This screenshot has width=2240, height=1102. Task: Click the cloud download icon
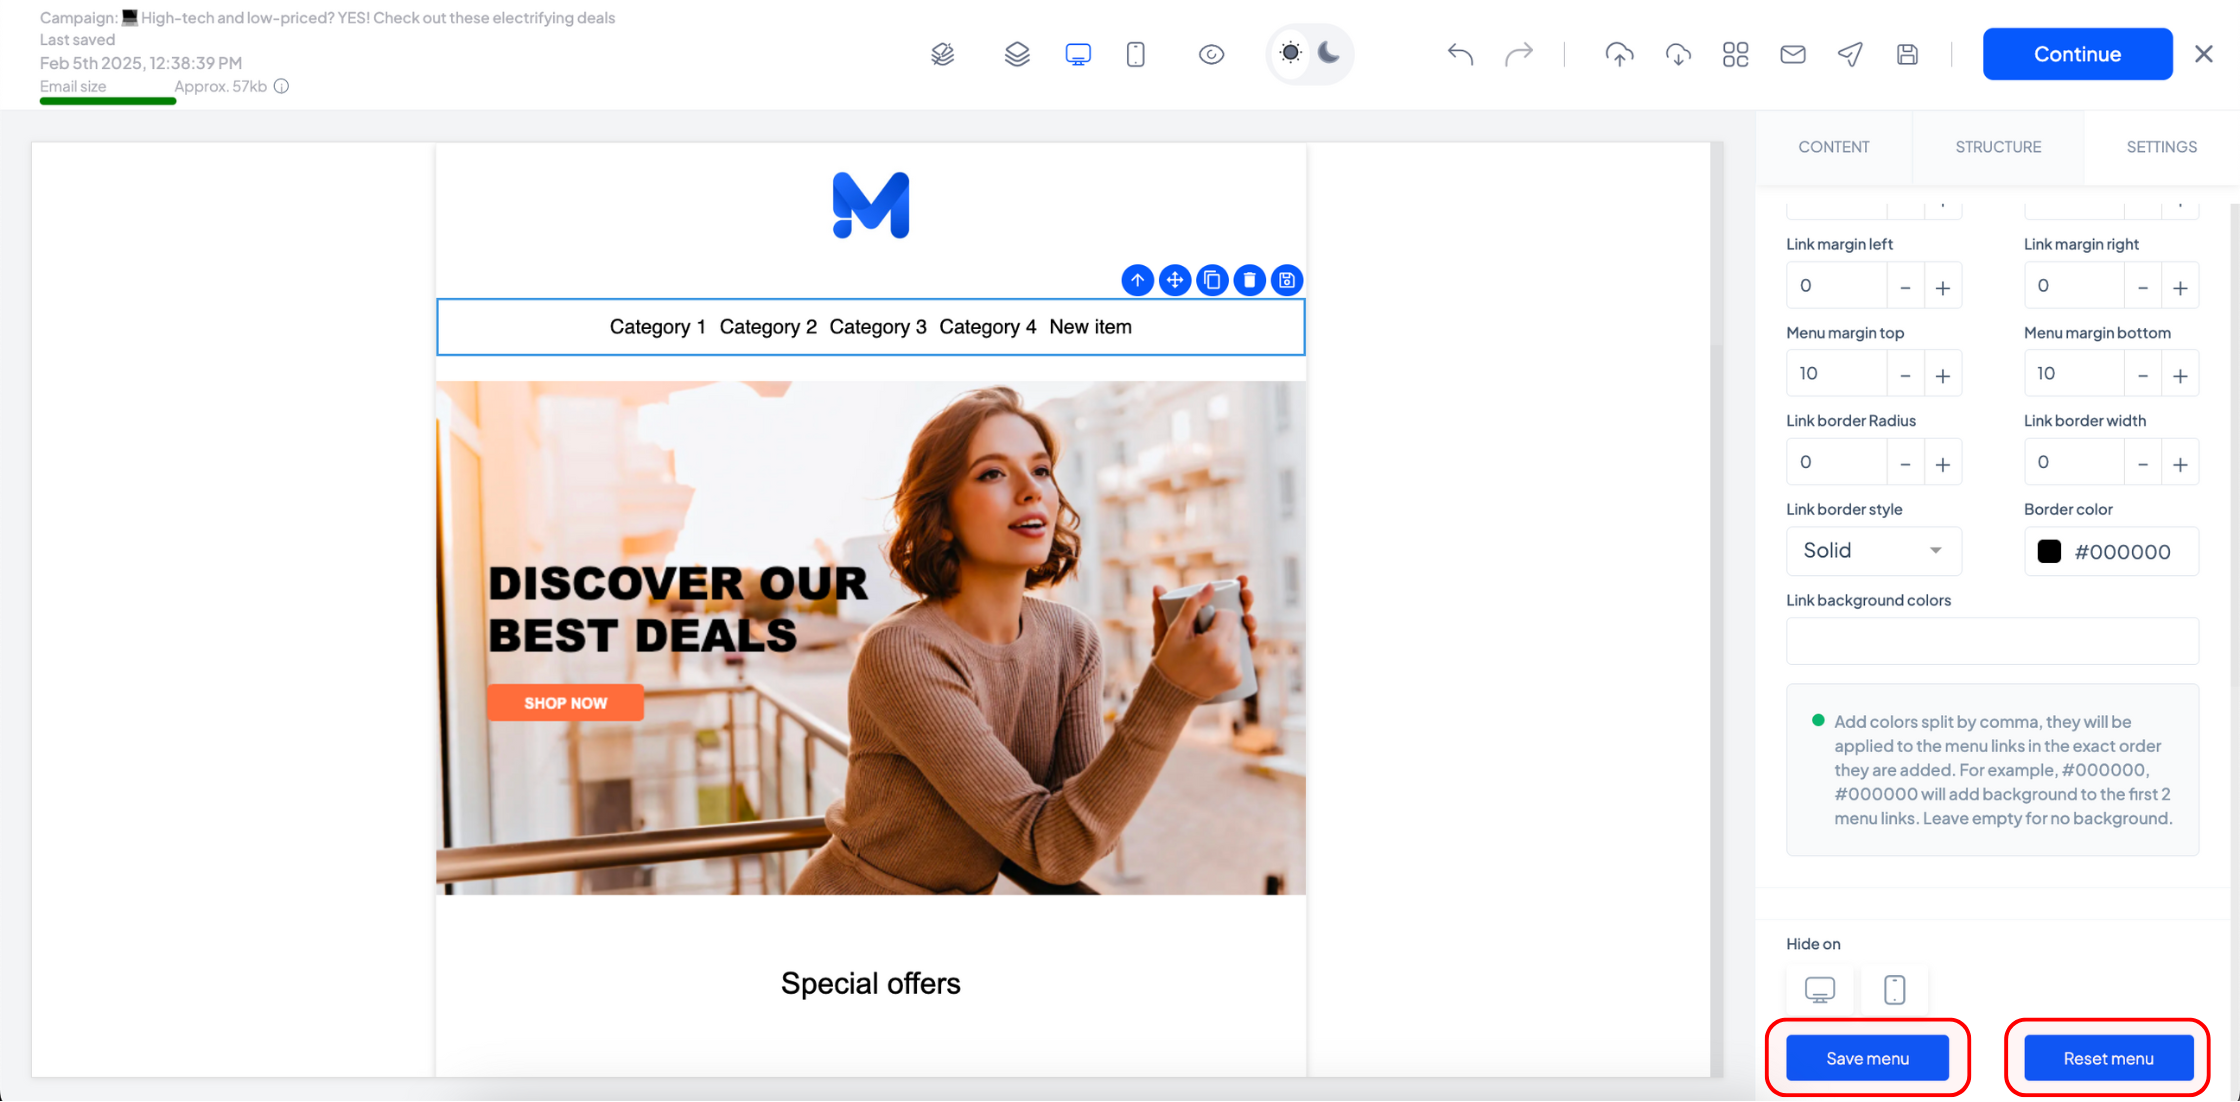(x=1678, y=54)
